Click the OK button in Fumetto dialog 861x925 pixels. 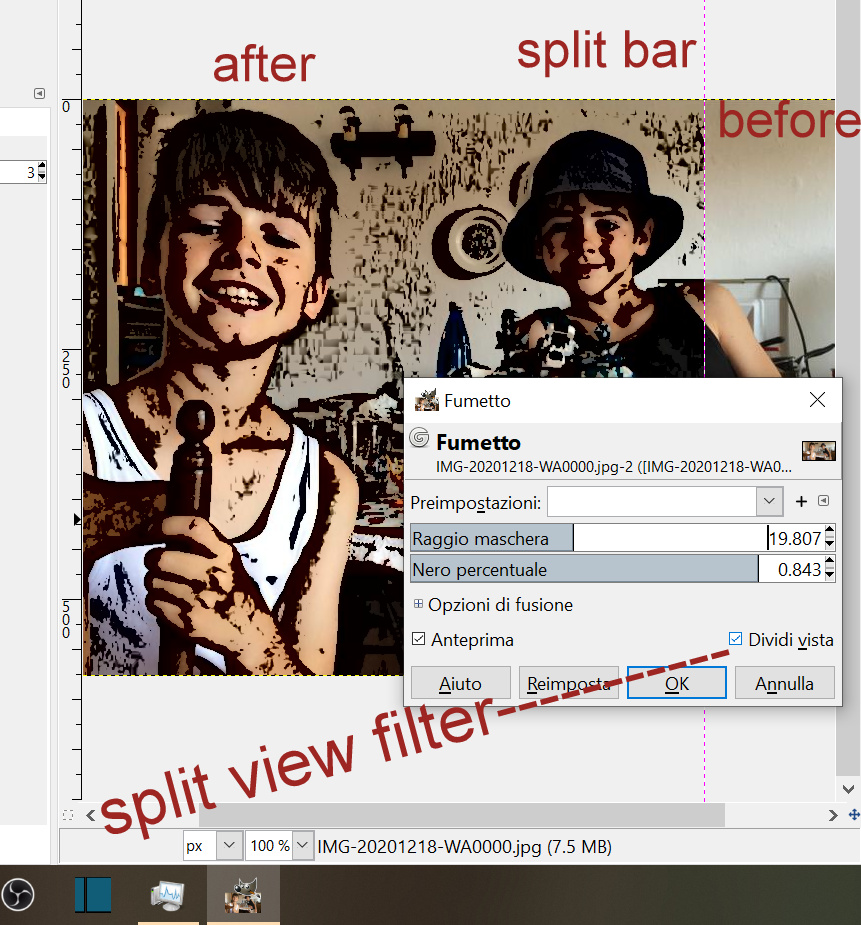coord(676,683)
